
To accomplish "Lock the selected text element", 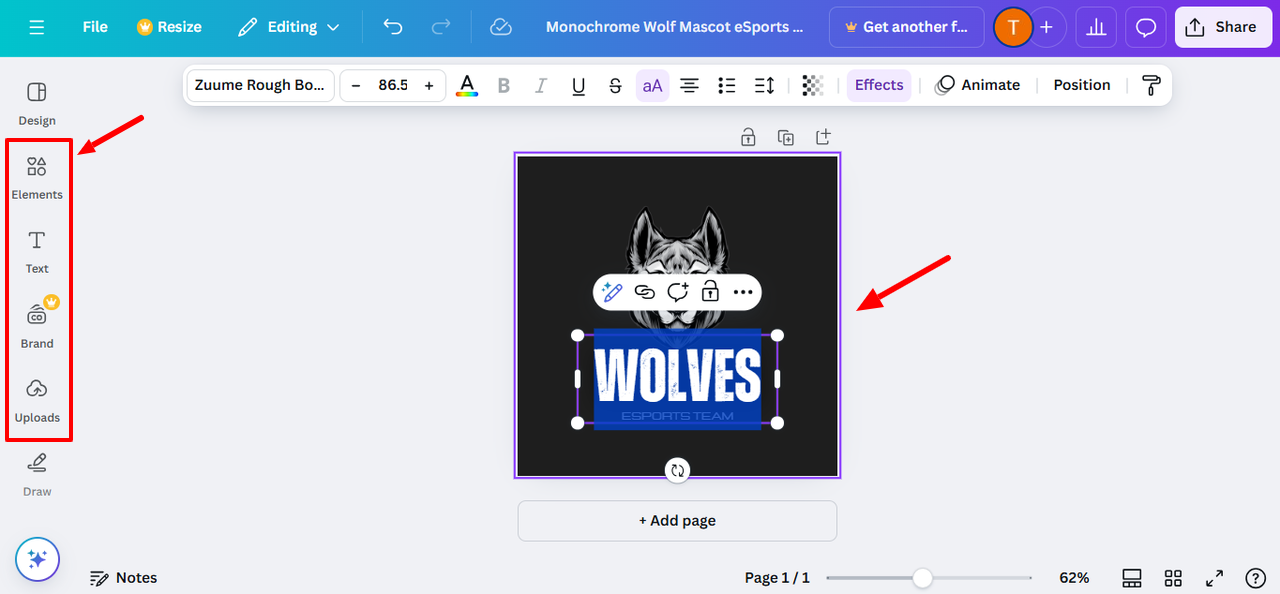I will click(710, 292).
